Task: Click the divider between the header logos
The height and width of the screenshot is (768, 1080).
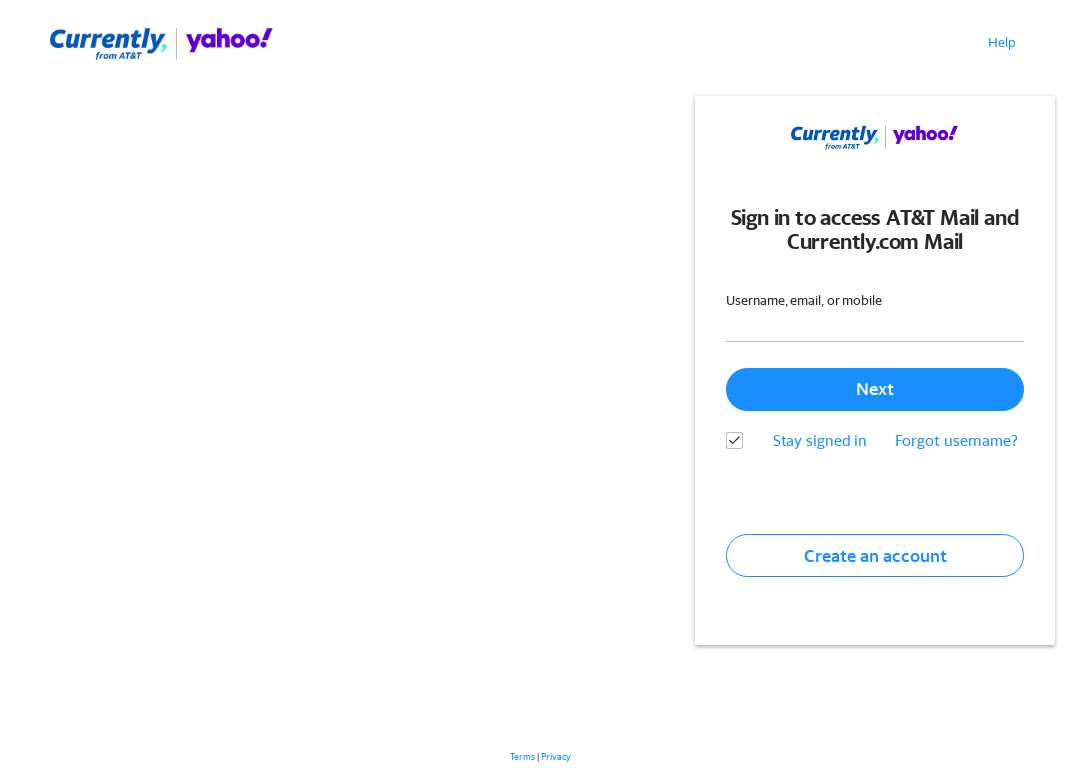Action: (176, 43)
